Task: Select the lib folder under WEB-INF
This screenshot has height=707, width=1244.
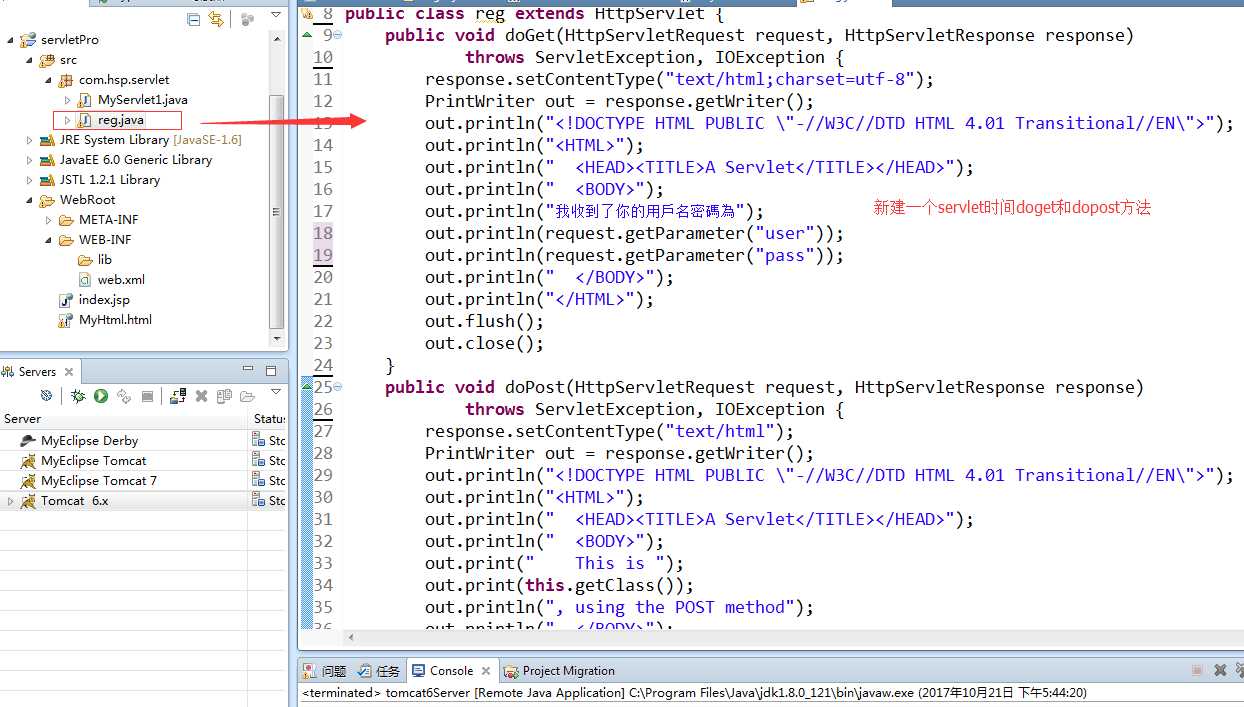Action: [x=104, y=260]
